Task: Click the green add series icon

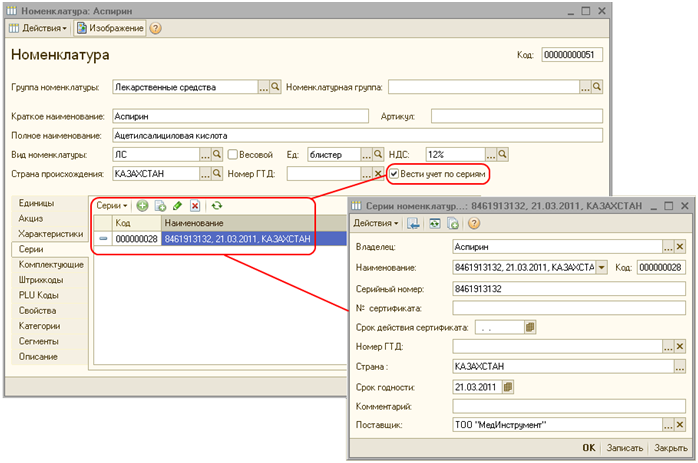Action: pyautogui.click(x=142, y=205)
